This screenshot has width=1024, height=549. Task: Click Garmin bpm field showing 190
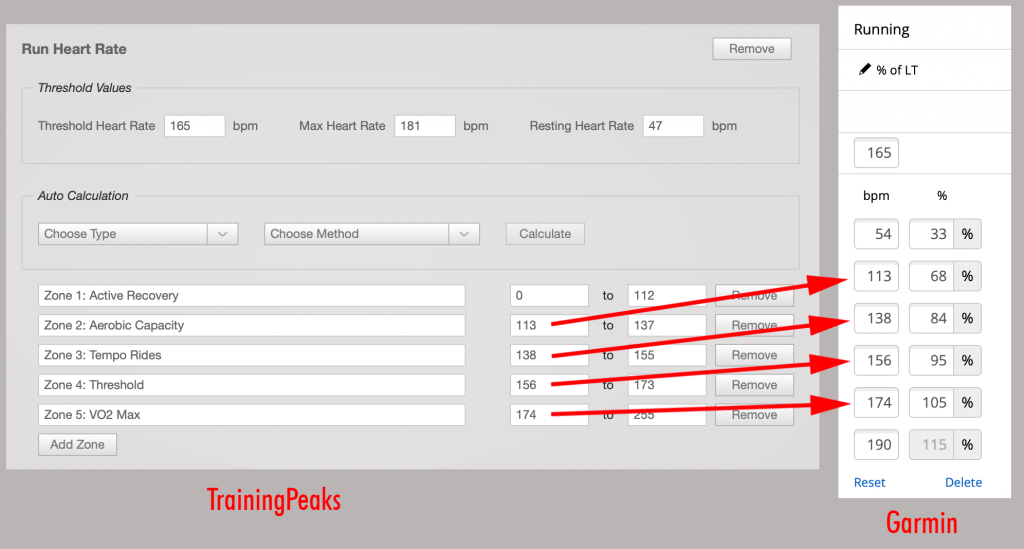click(876, 445)
